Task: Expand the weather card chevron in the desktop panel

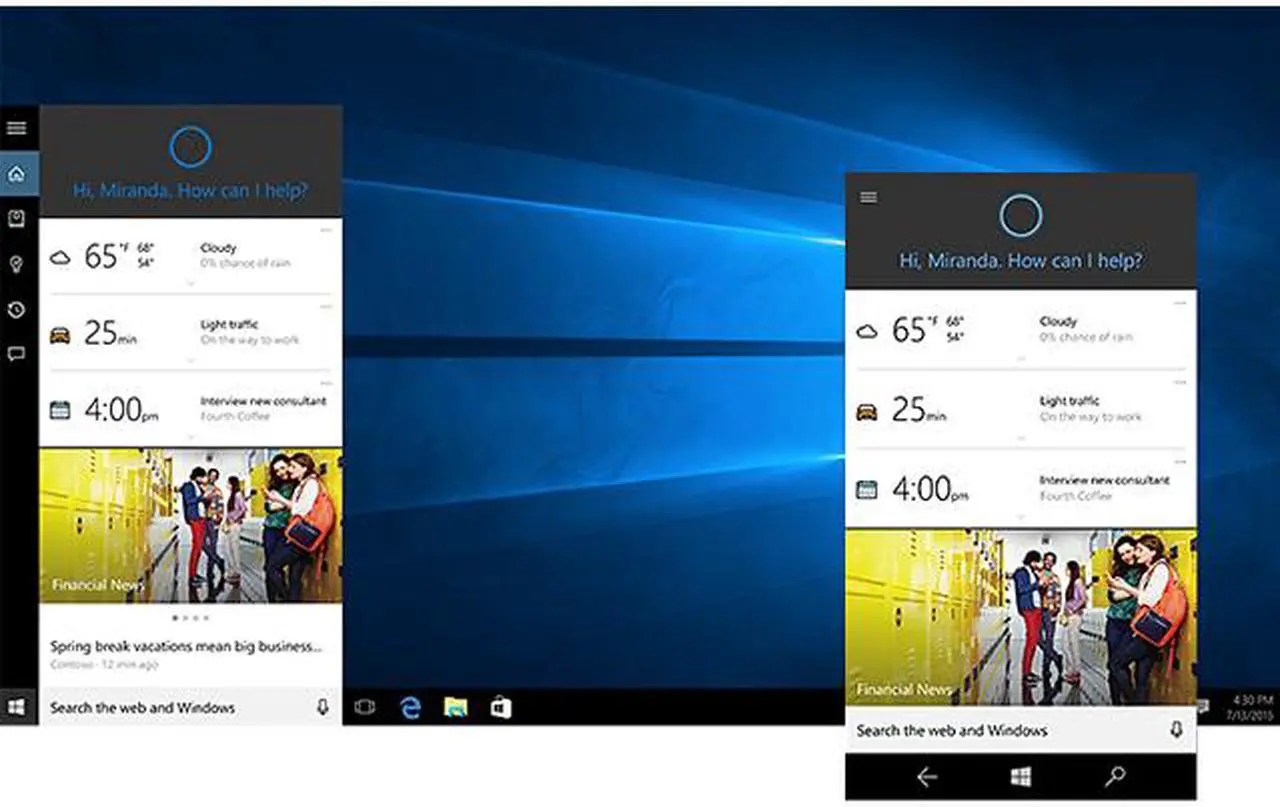Action: tap(190, 284)
